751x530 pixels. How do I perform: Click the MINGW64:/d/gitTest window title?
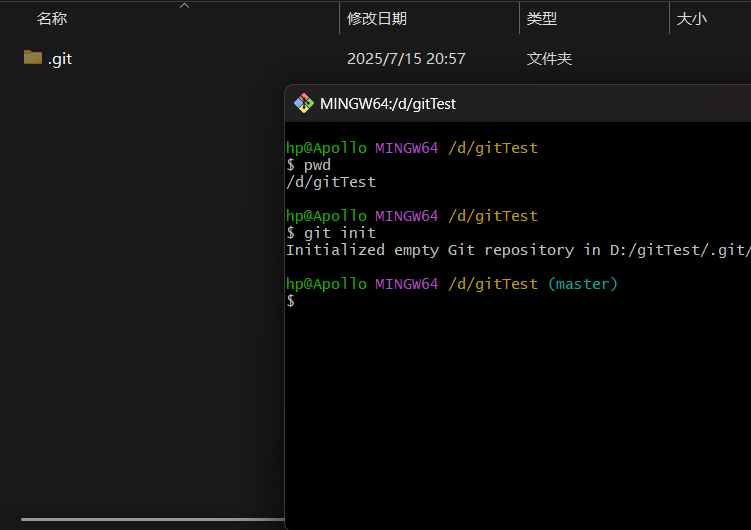[388, 104]
